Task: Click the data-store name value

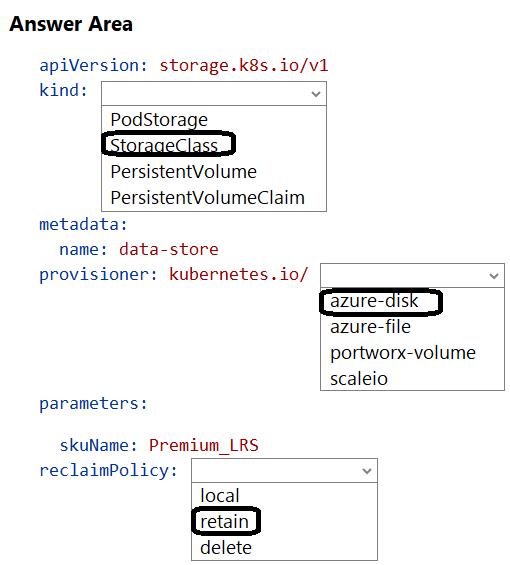Action: 169,249
